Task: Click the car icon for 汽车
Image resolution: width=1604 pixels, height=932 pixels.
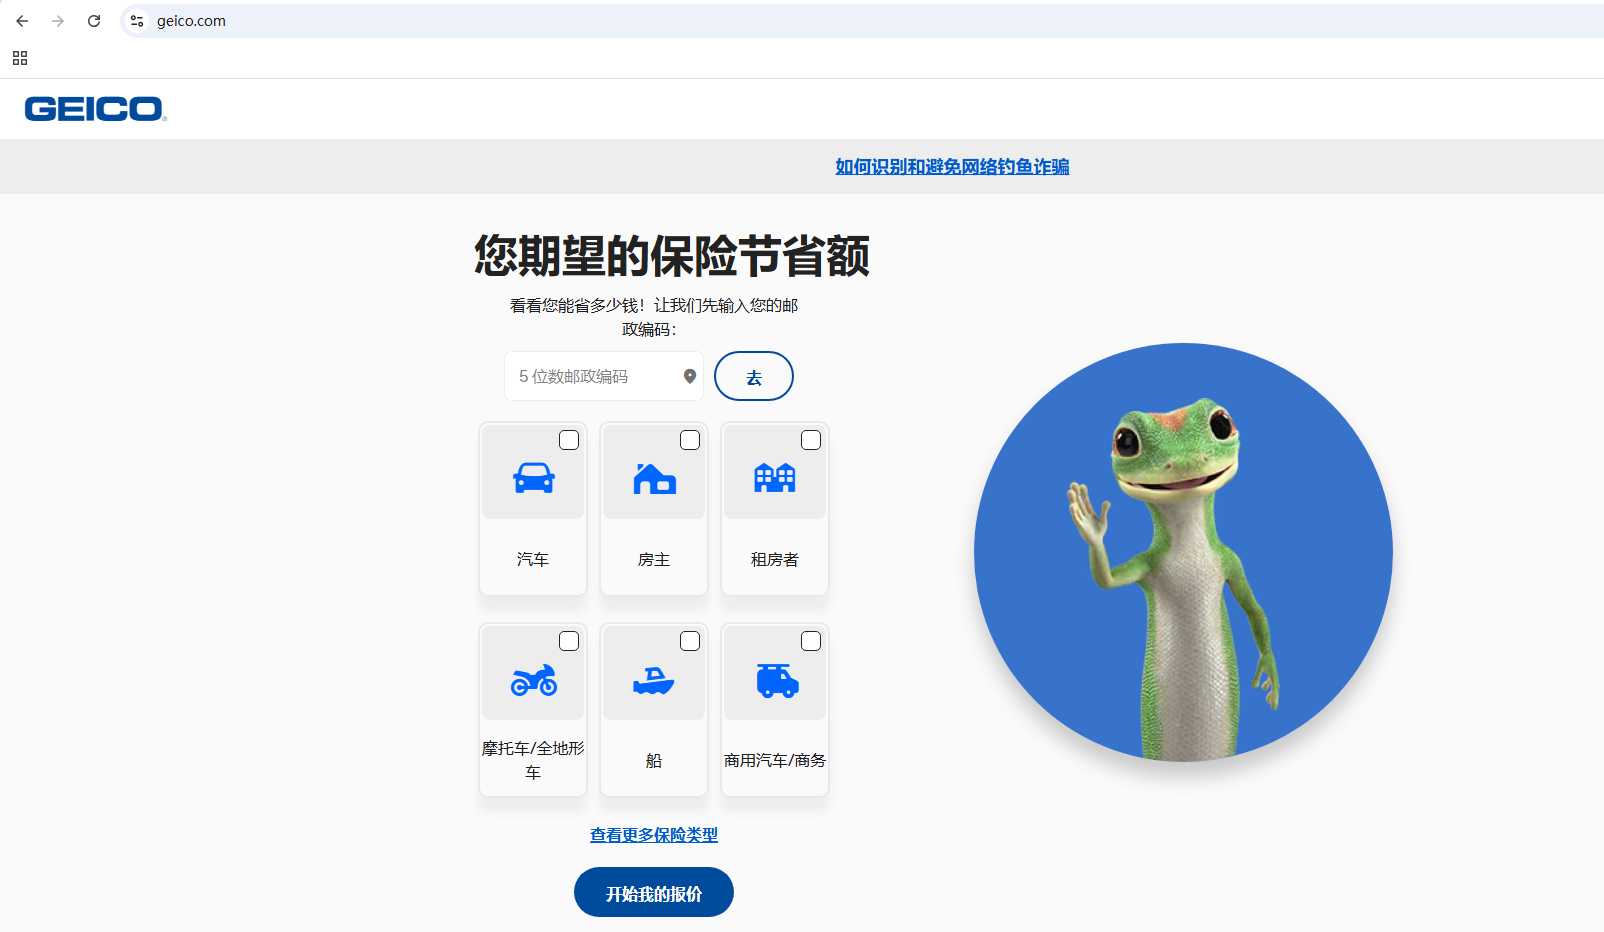Action: click(x=533, y=478)
